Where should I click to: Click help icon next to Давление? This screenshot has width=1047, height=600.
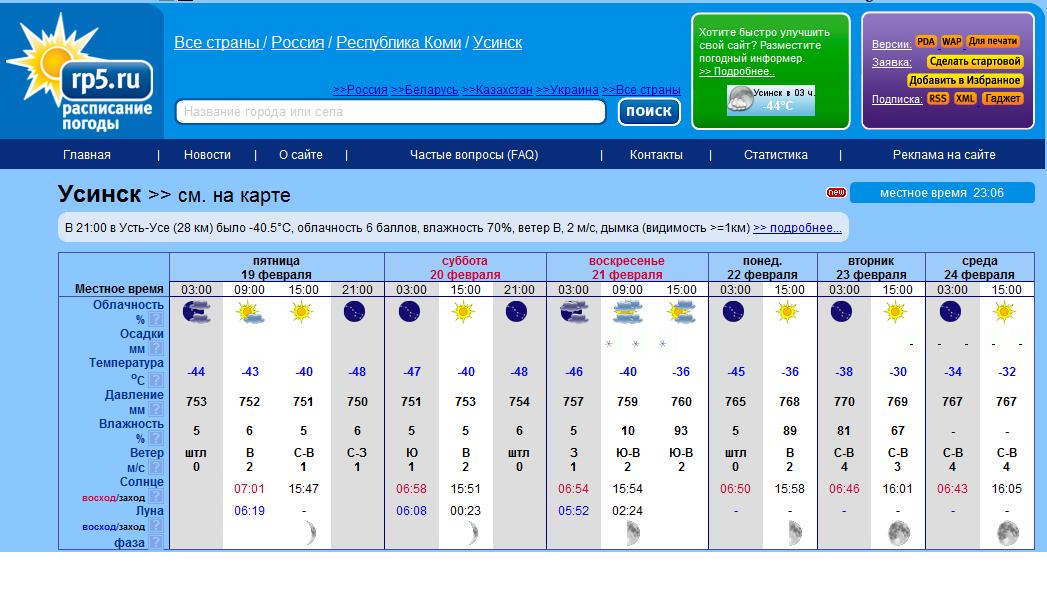click(155, 409)
